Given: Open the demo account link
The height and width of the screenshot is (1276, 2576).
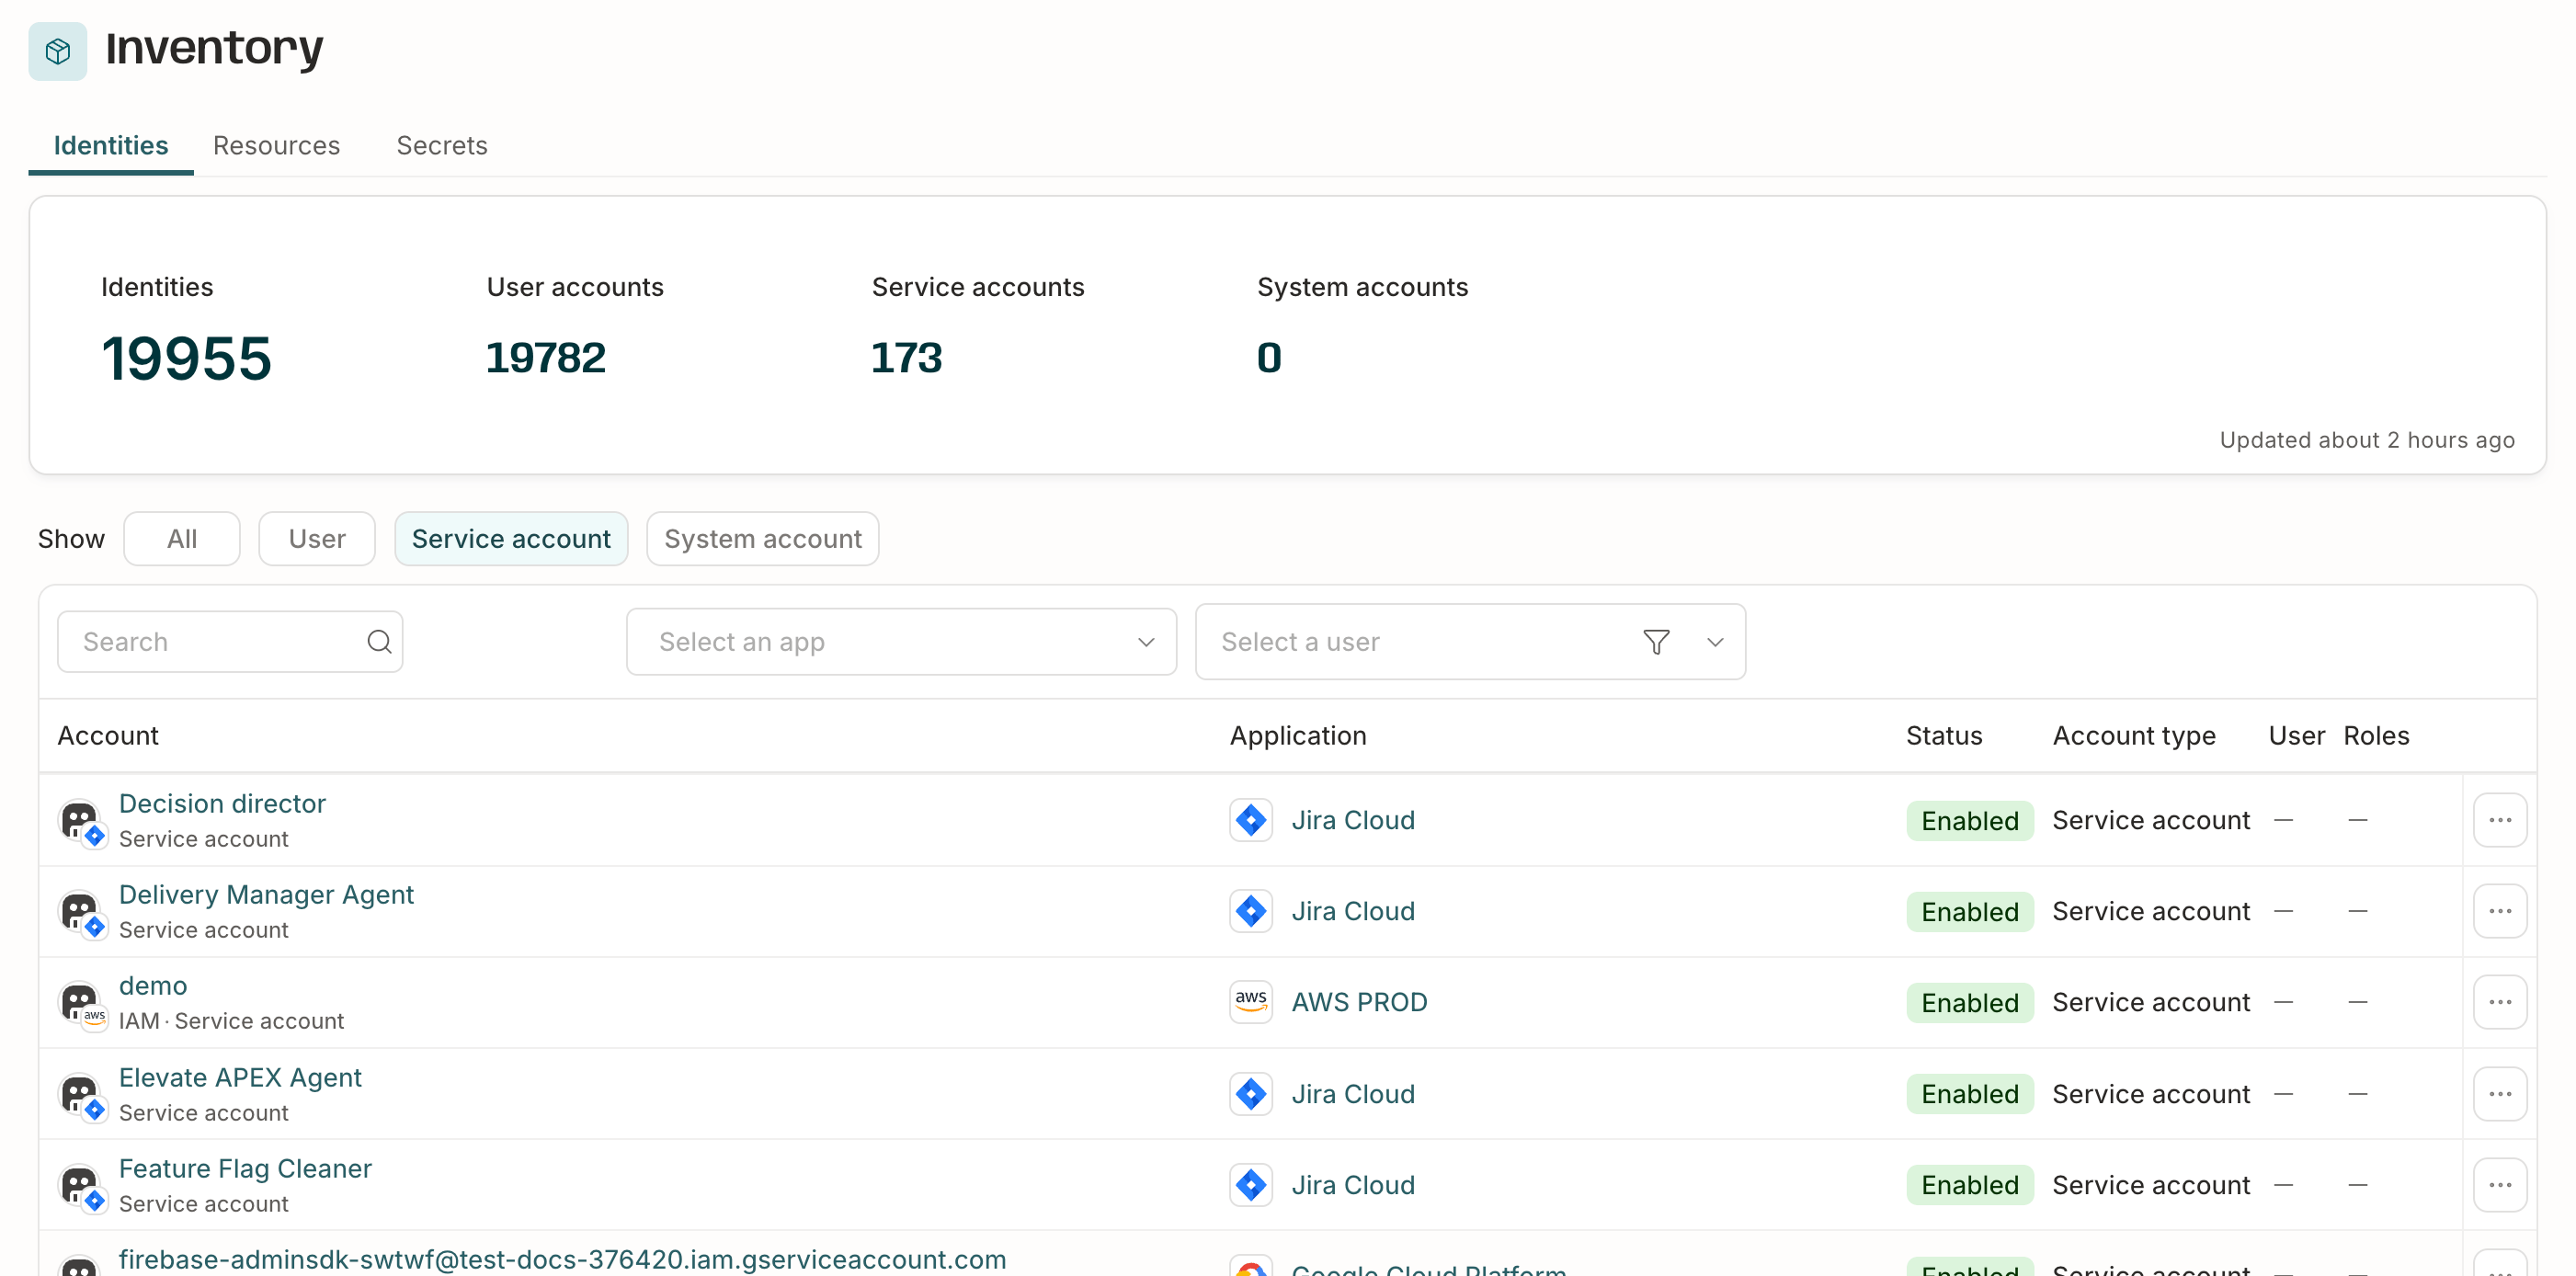Looking at the screenshot, I should tap(153, 985).
